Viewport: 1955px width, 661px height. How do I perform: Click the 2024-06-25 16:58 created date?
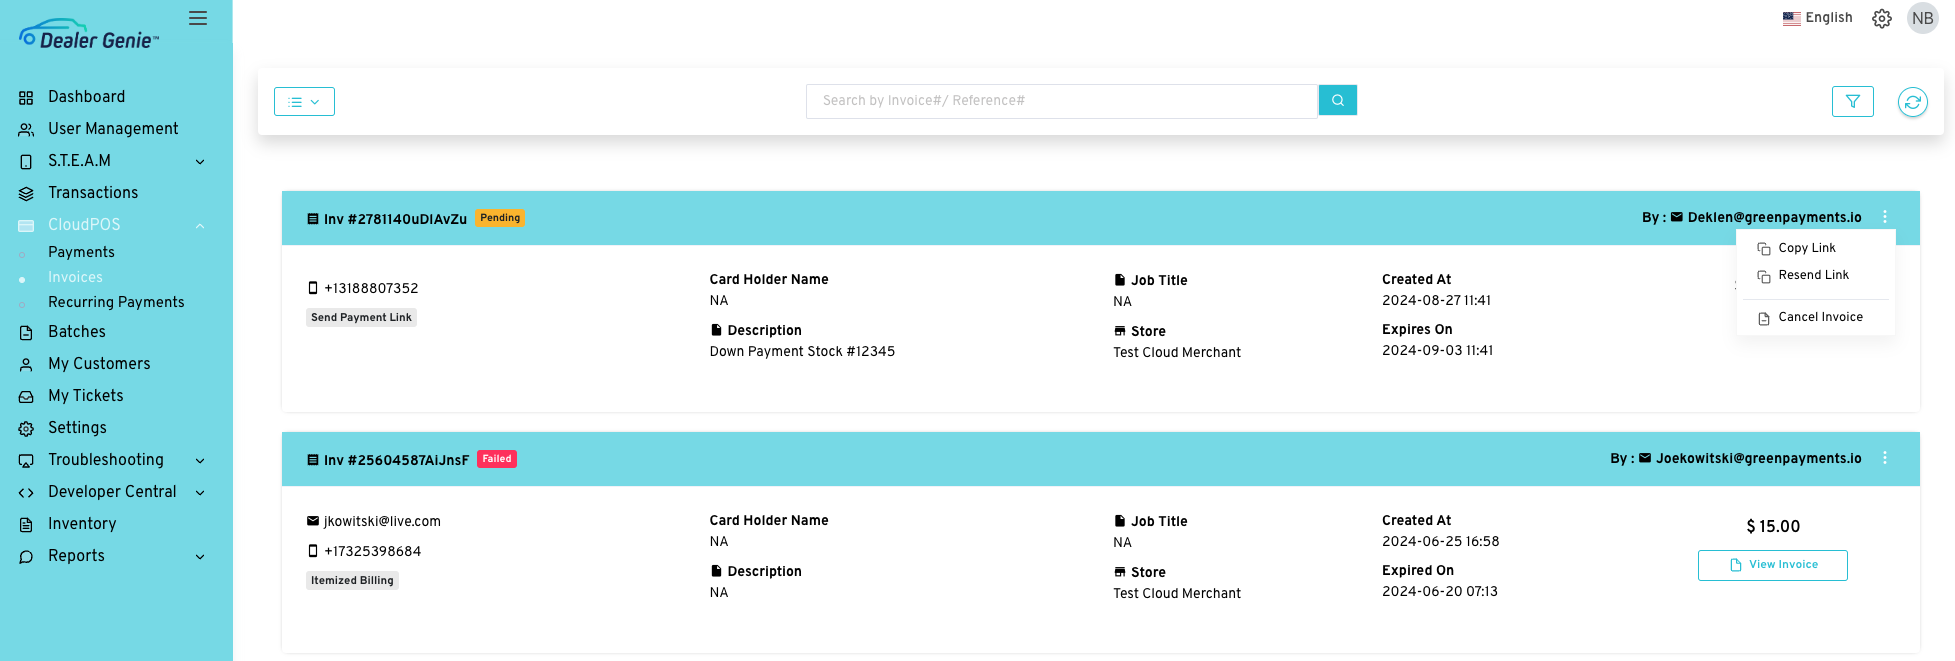pyautogui.click(x=1440, y=541)
